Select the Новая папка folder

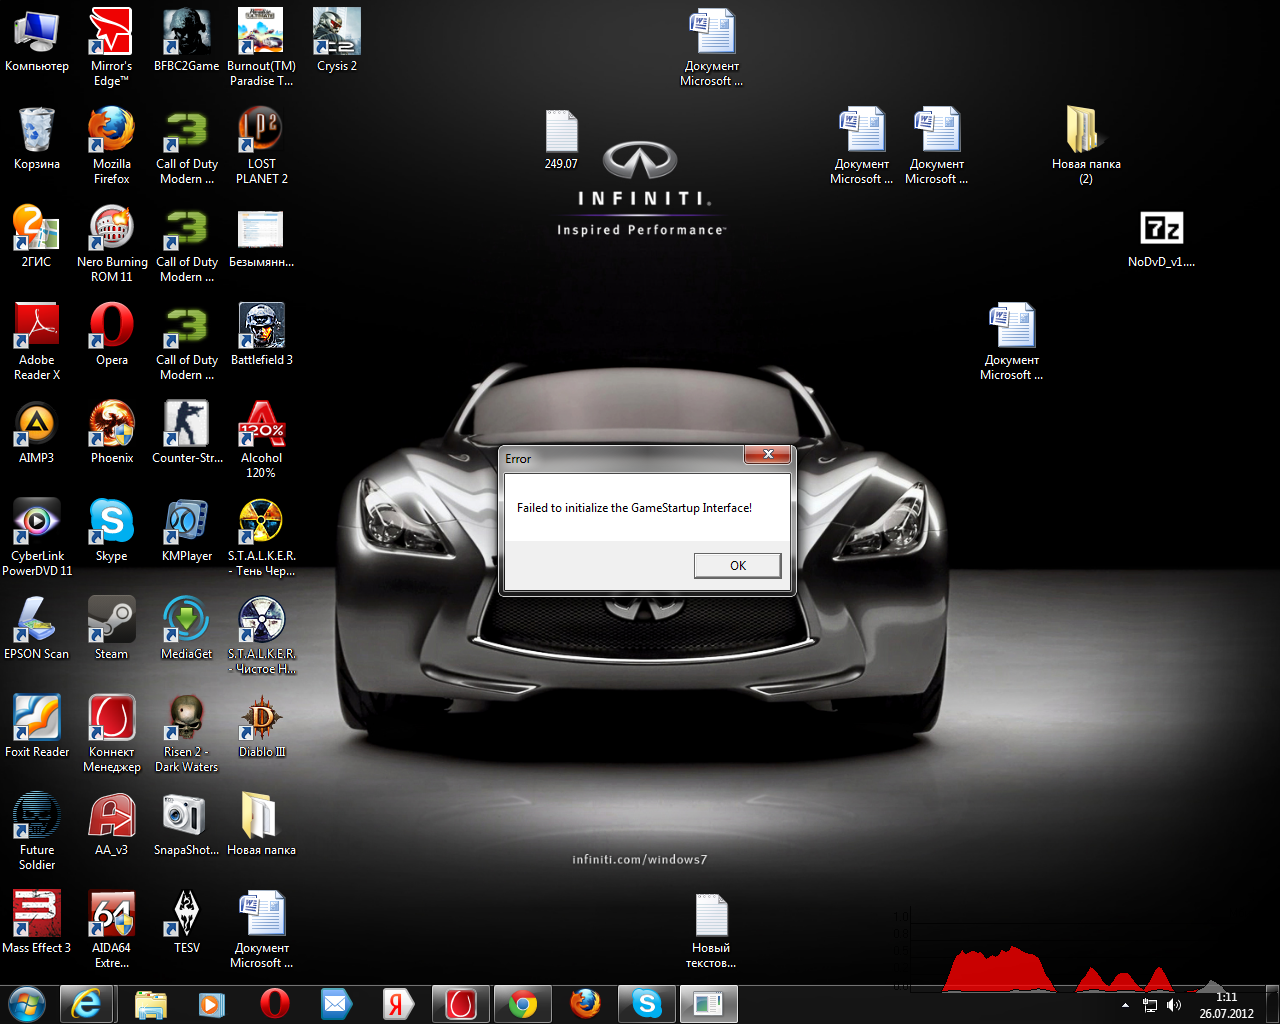[x=261, y=824]
